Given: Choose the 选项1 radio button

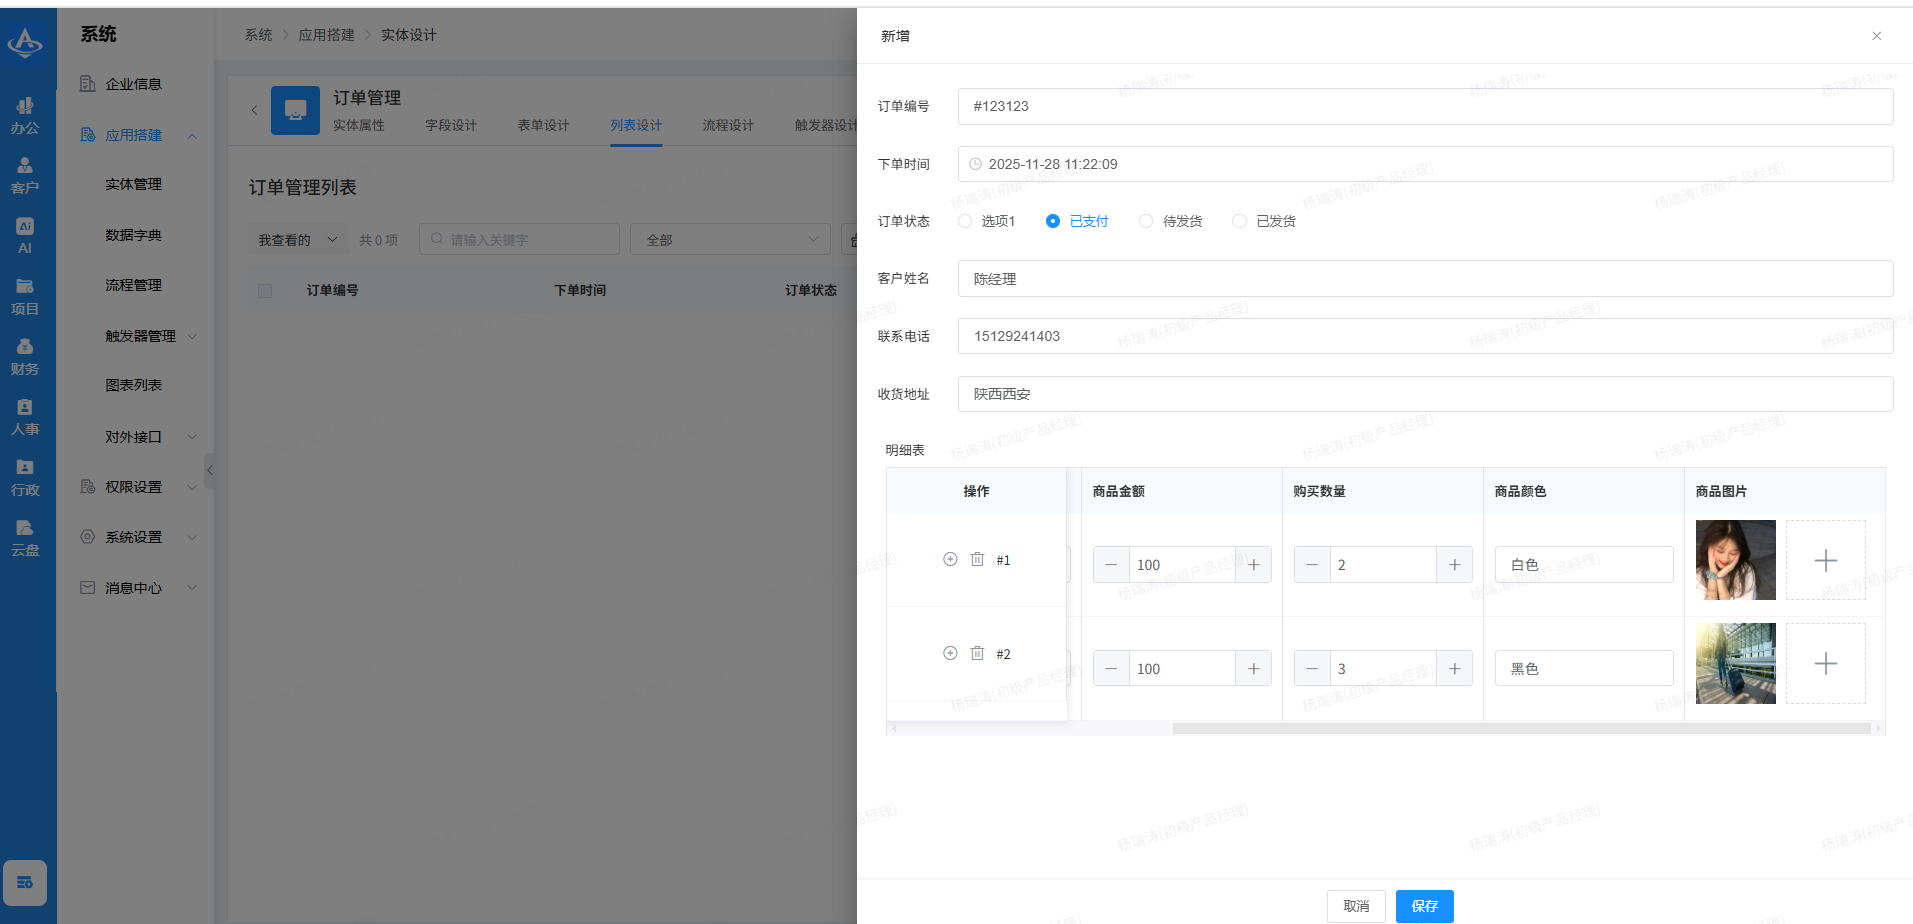Looking at the screenshot, I should click(965, 221).
